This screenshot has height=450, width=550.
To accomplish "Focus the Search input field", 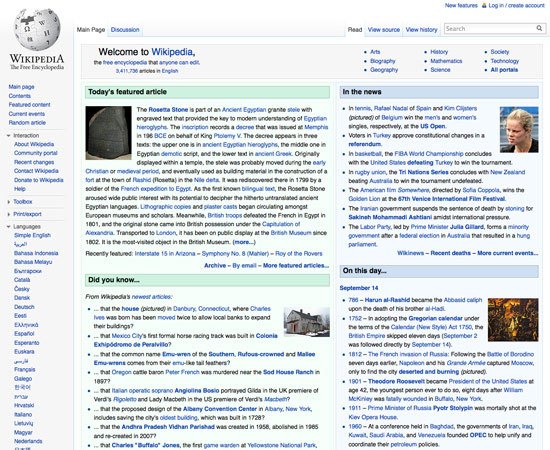I will (x=490, y=29).
